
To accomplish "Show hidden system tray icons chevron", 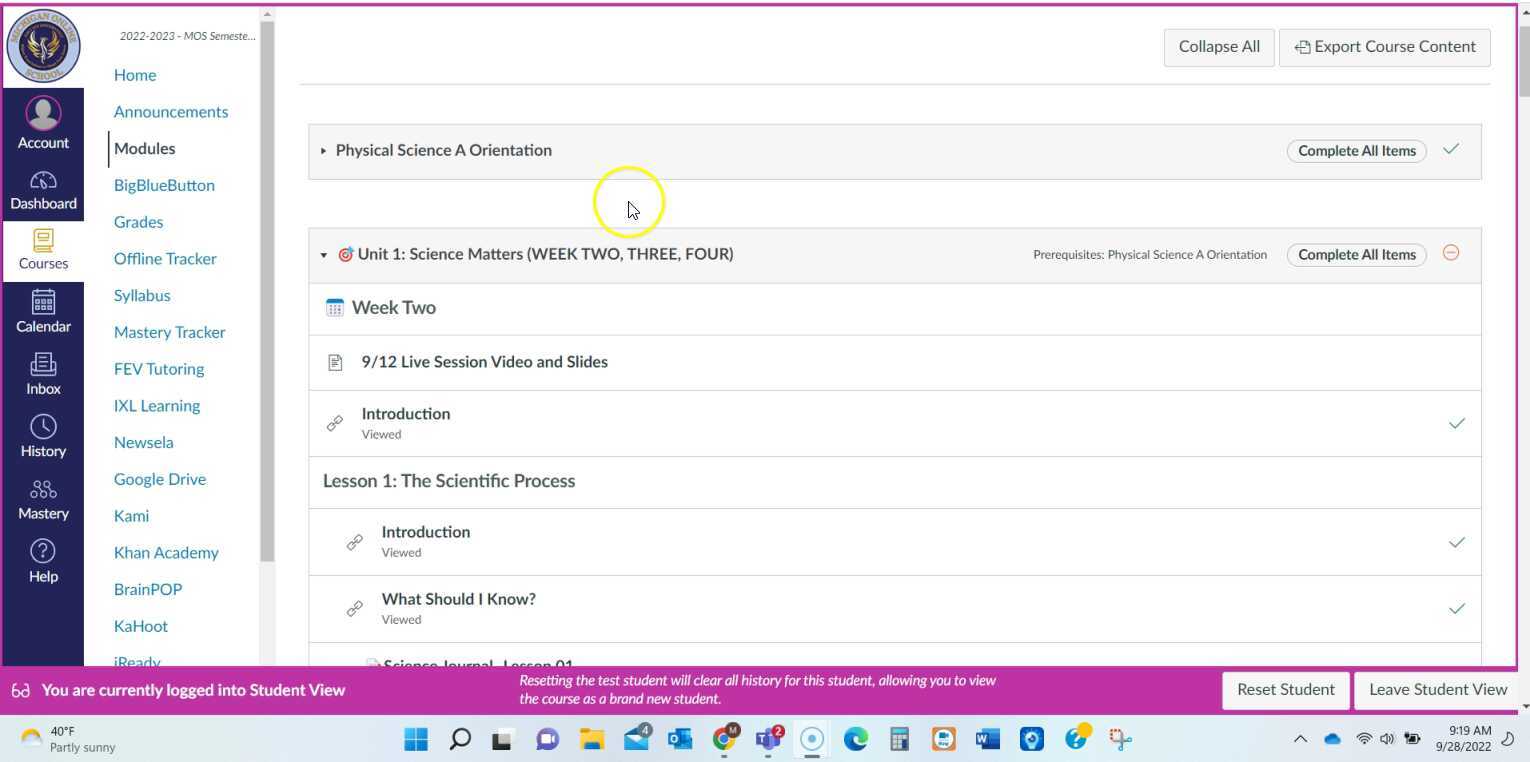I will pyautogui.click(x=1300, y=739).
